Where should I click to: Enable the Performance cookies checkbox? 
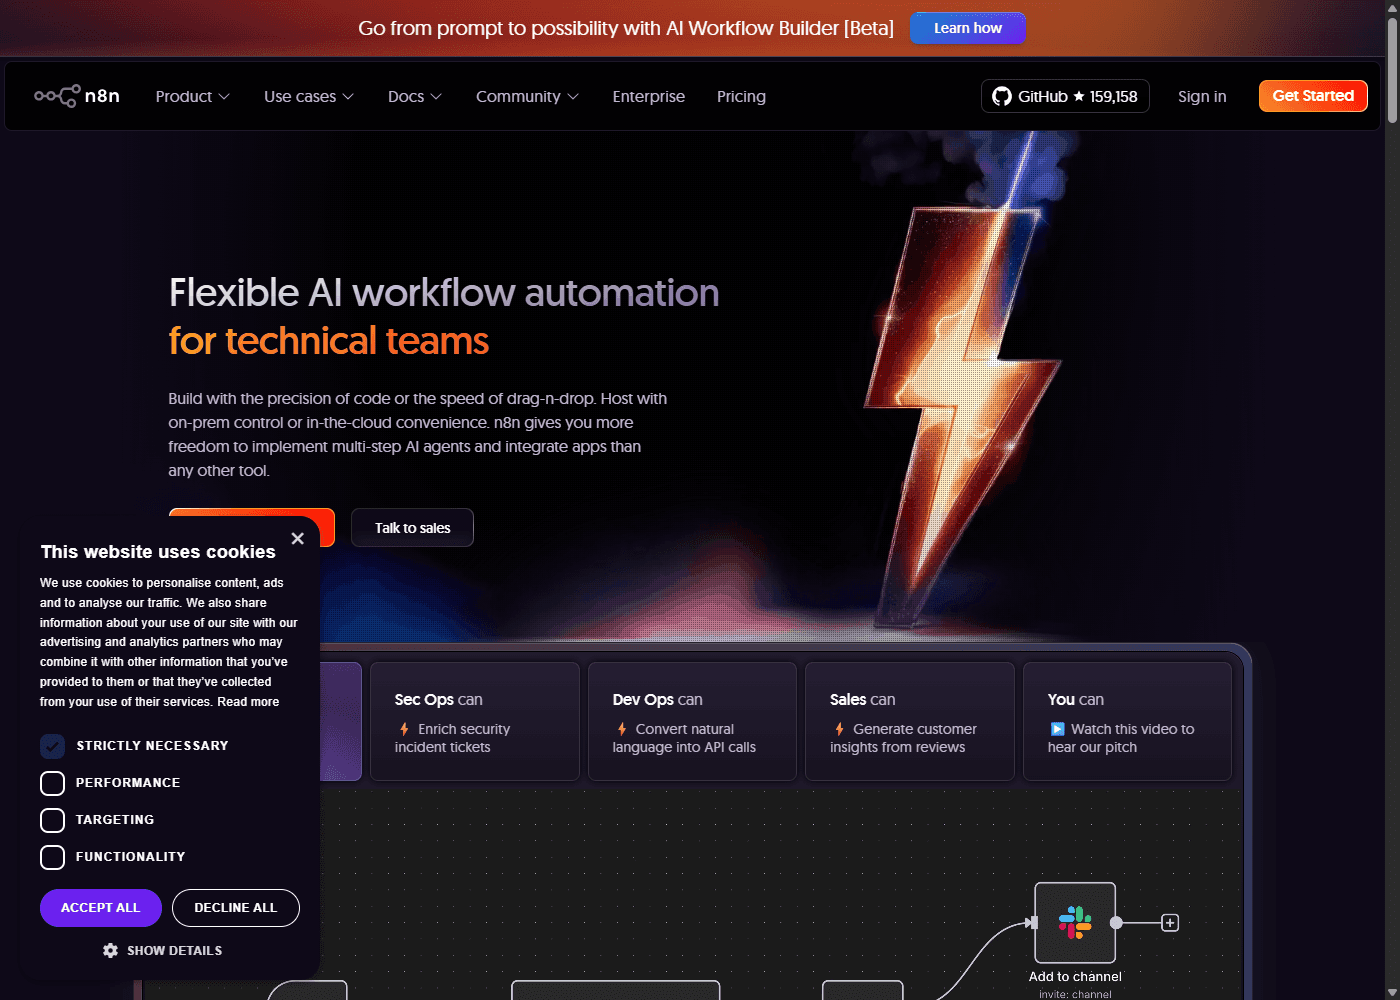tap(52, 783)
